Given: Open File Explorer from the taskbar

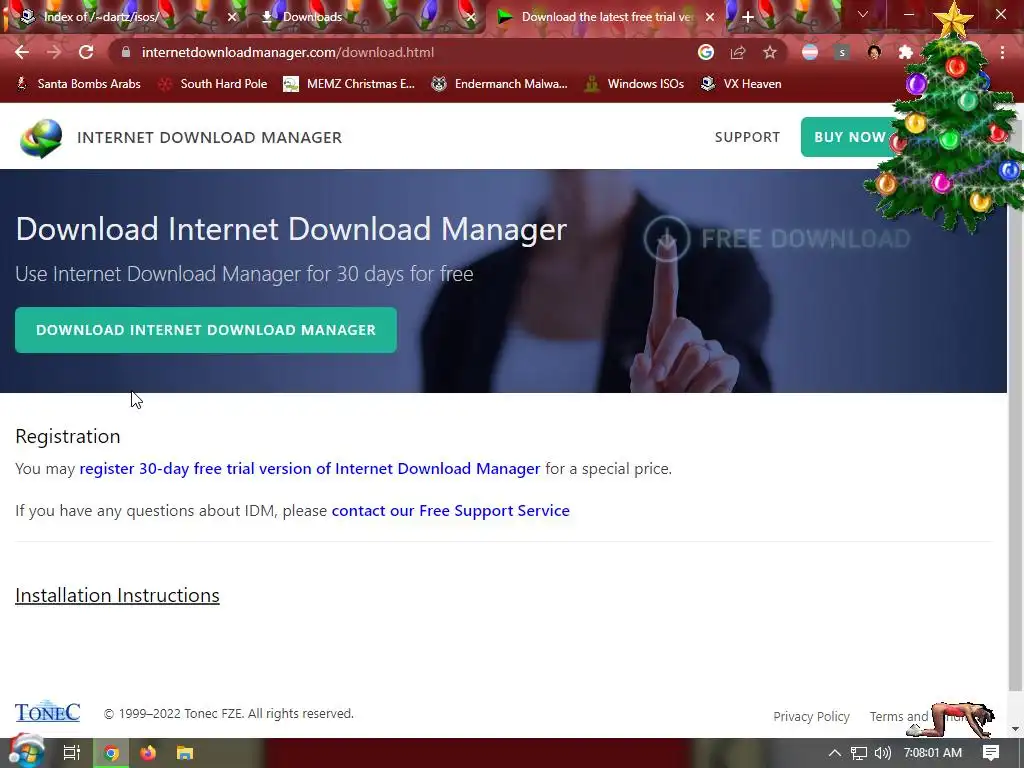Looking at the screenshot, I should pyautogui.click(x=185, y=753).
